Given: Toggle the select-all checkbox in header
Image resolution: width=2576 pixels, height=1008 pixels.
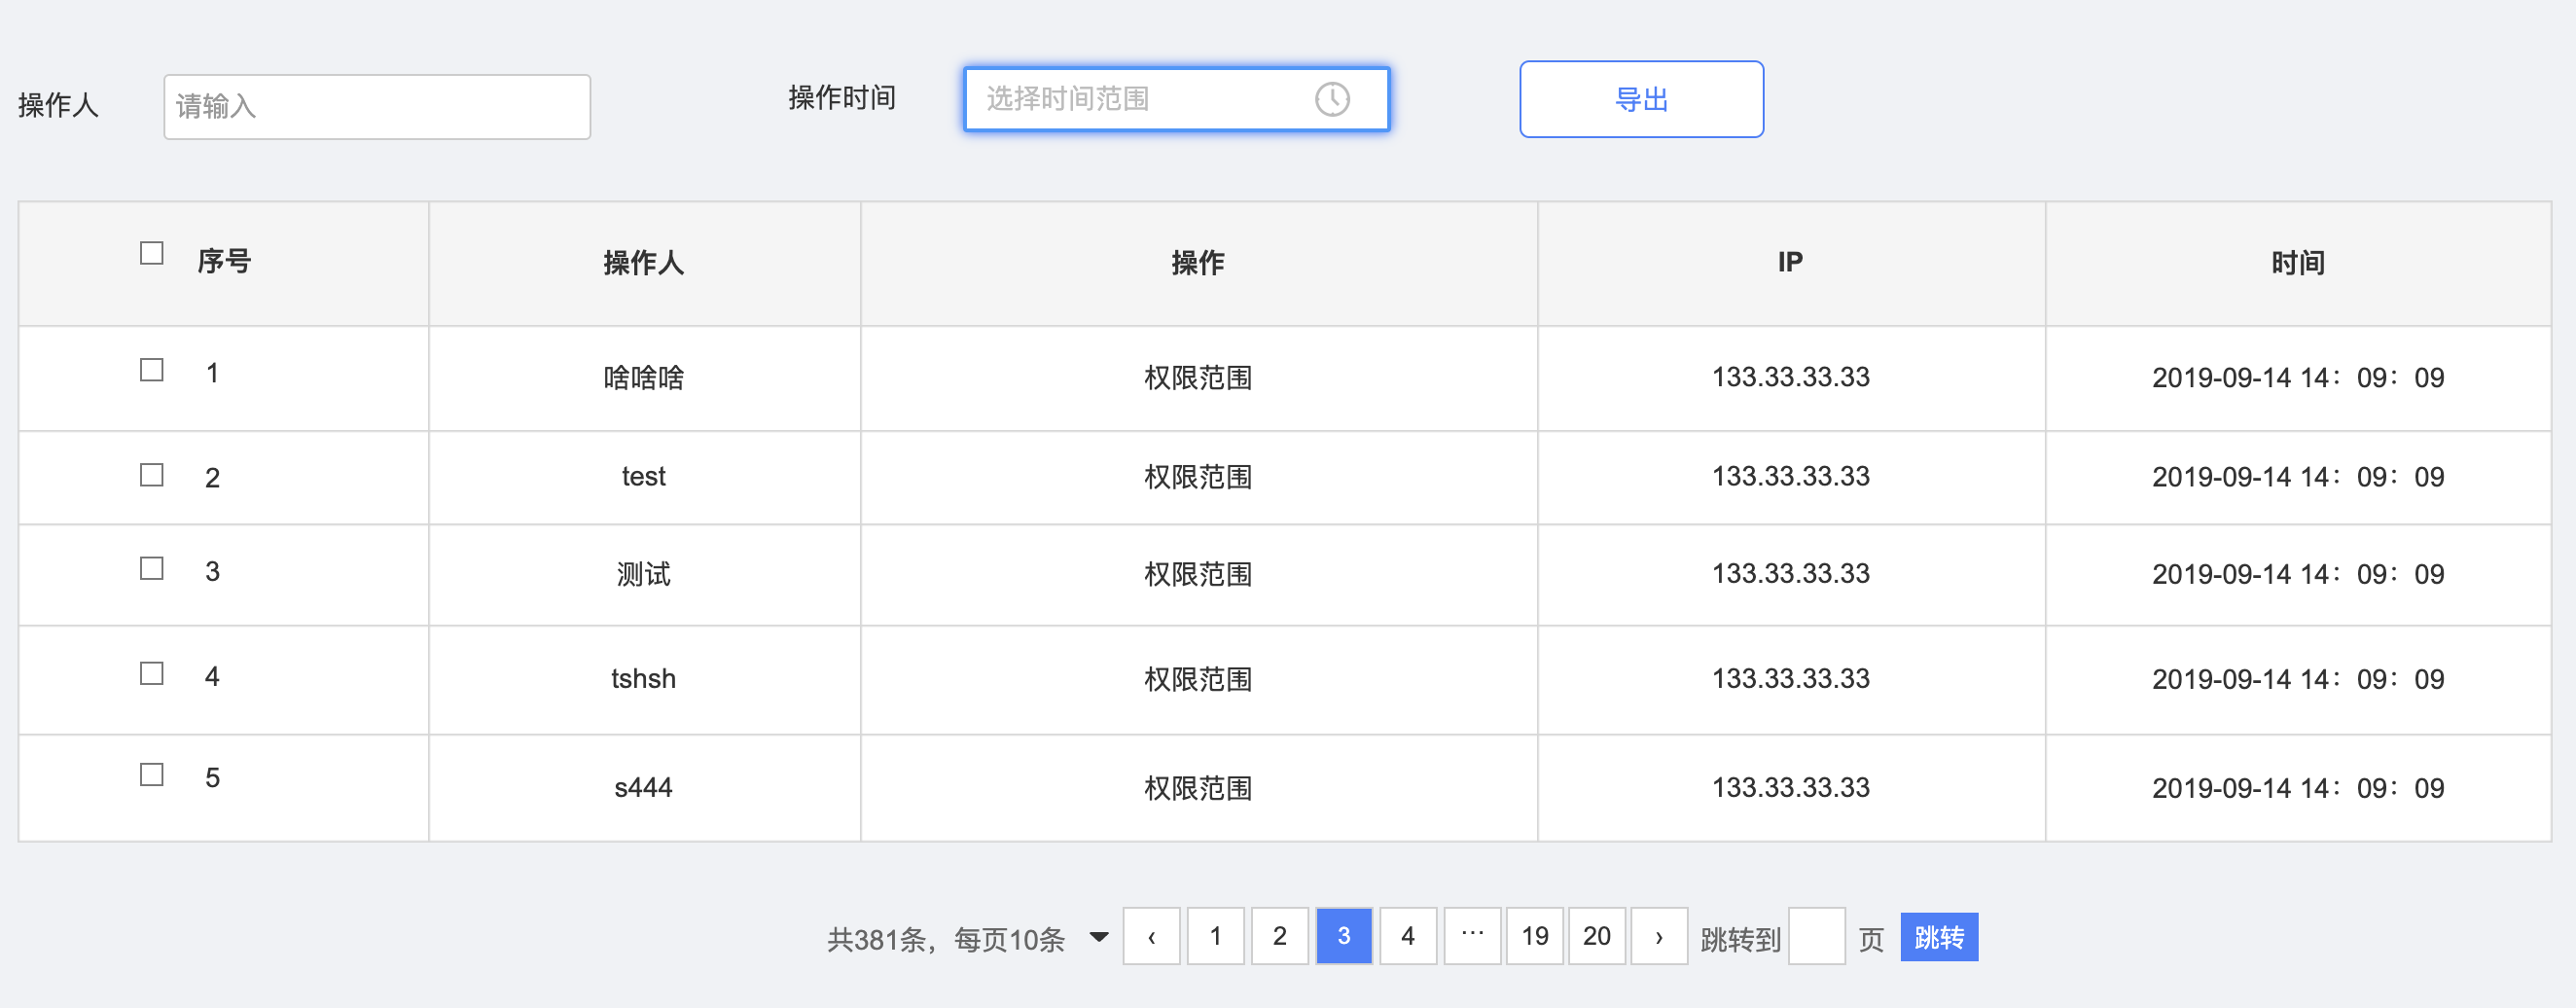Looking at the screenshot, I should tap(152, 254).
